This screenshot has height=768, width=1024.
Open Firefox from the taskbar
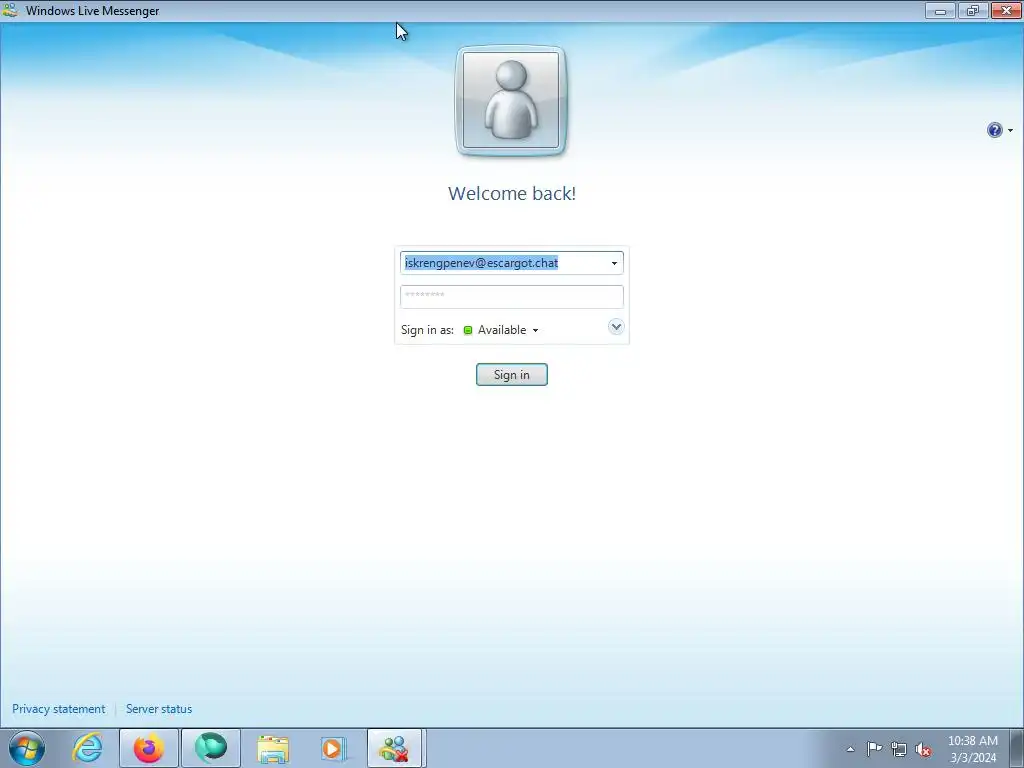pos(149,748)
